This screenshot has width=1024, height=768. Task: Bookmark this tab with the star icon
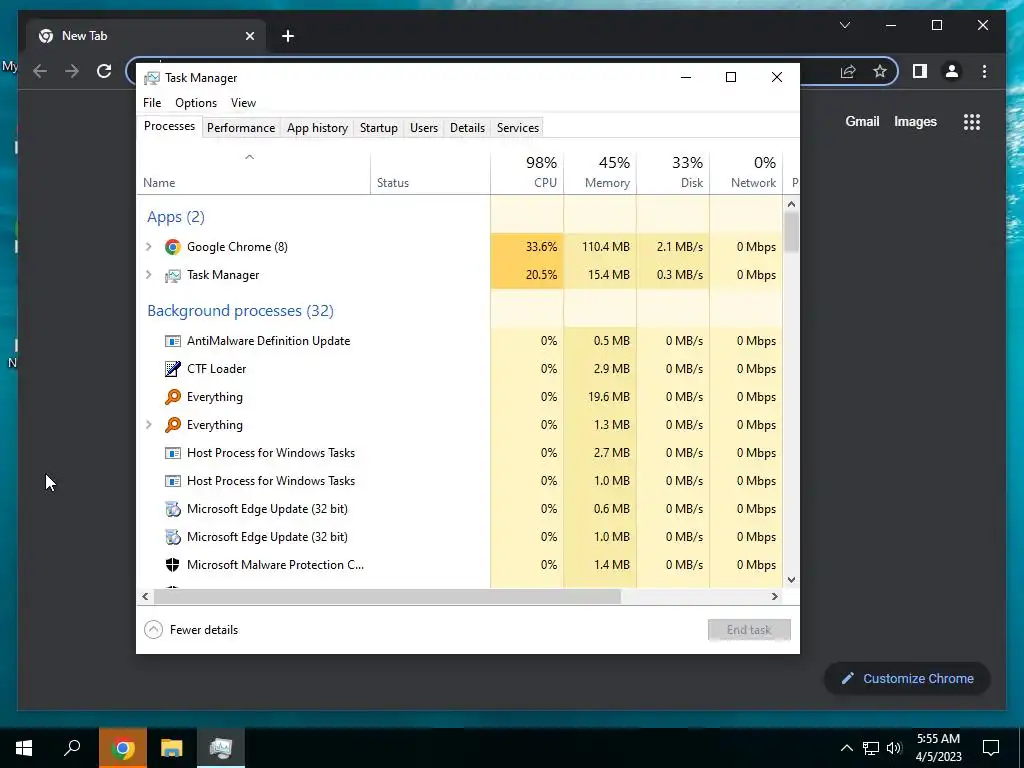tap(880, 71)
